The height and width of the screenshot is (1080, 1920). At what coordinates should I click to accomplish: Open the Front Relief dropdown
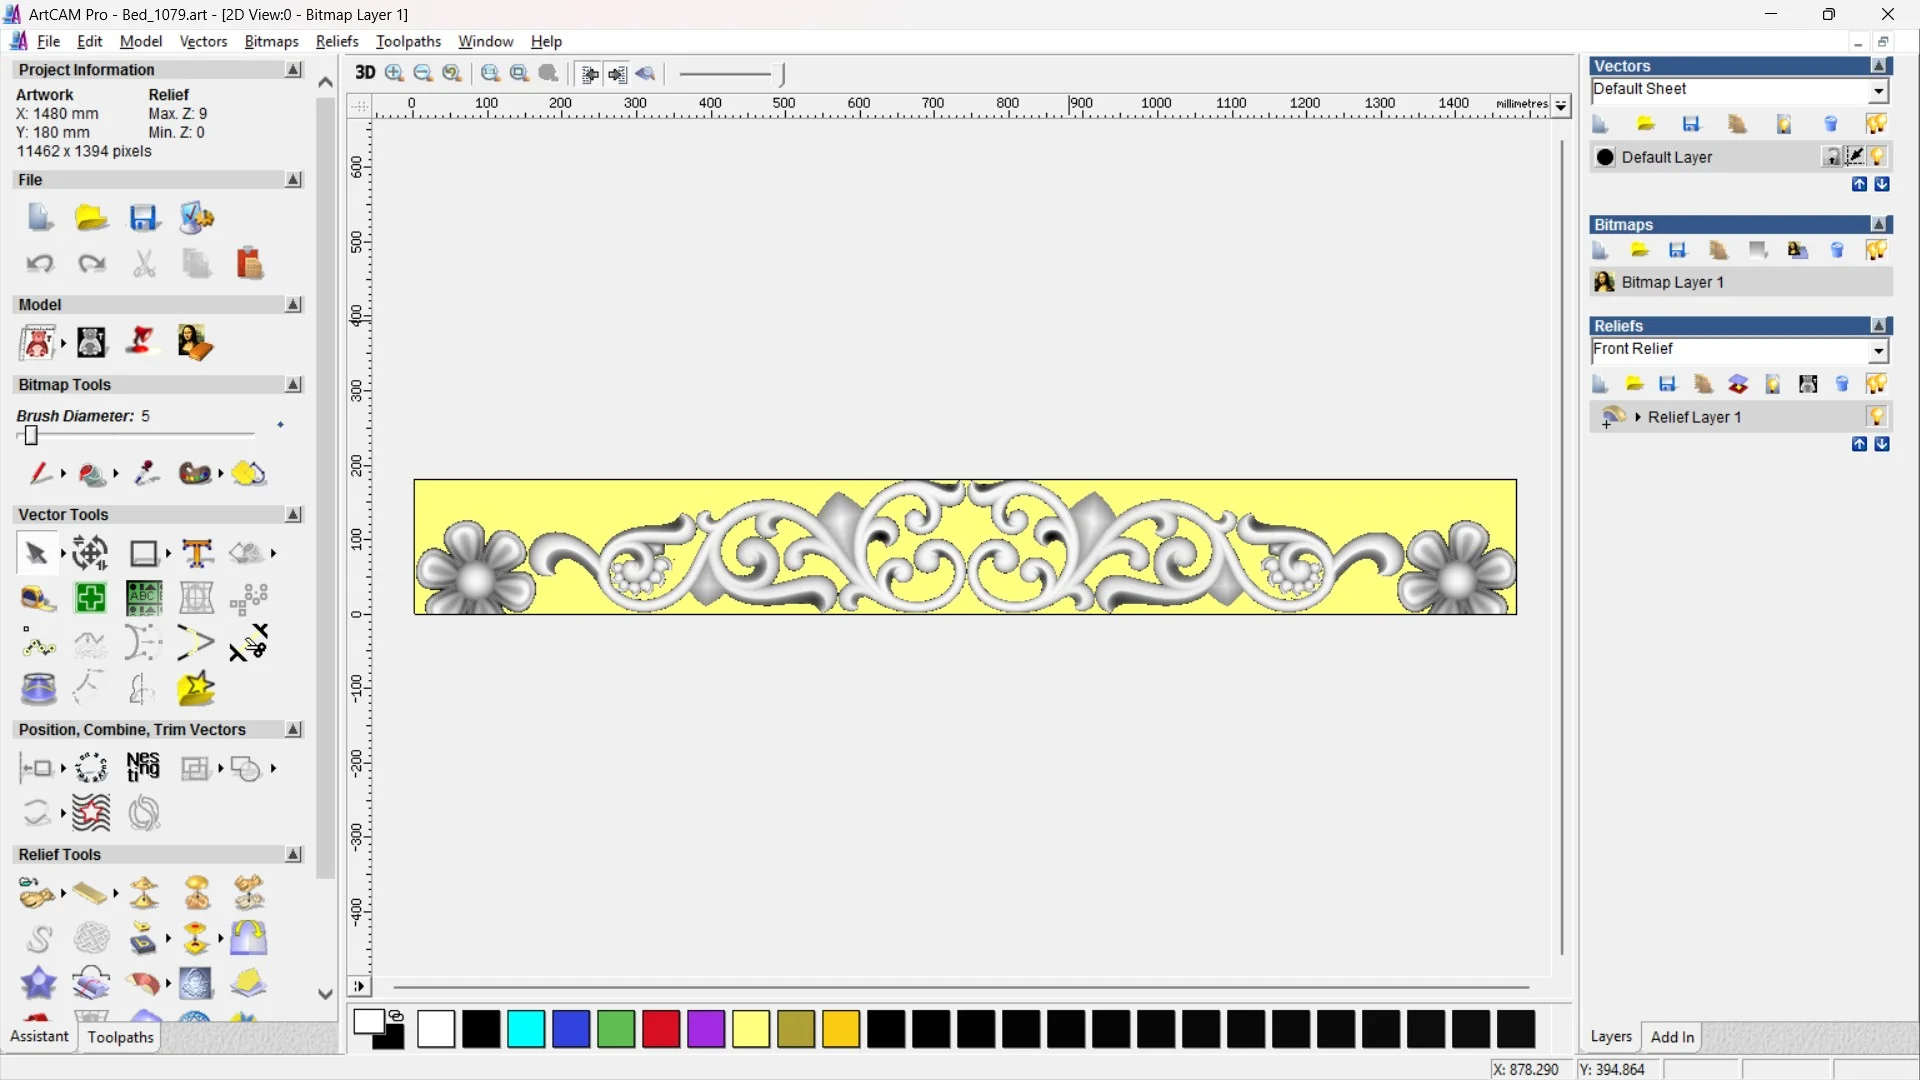pos(1878,351)
